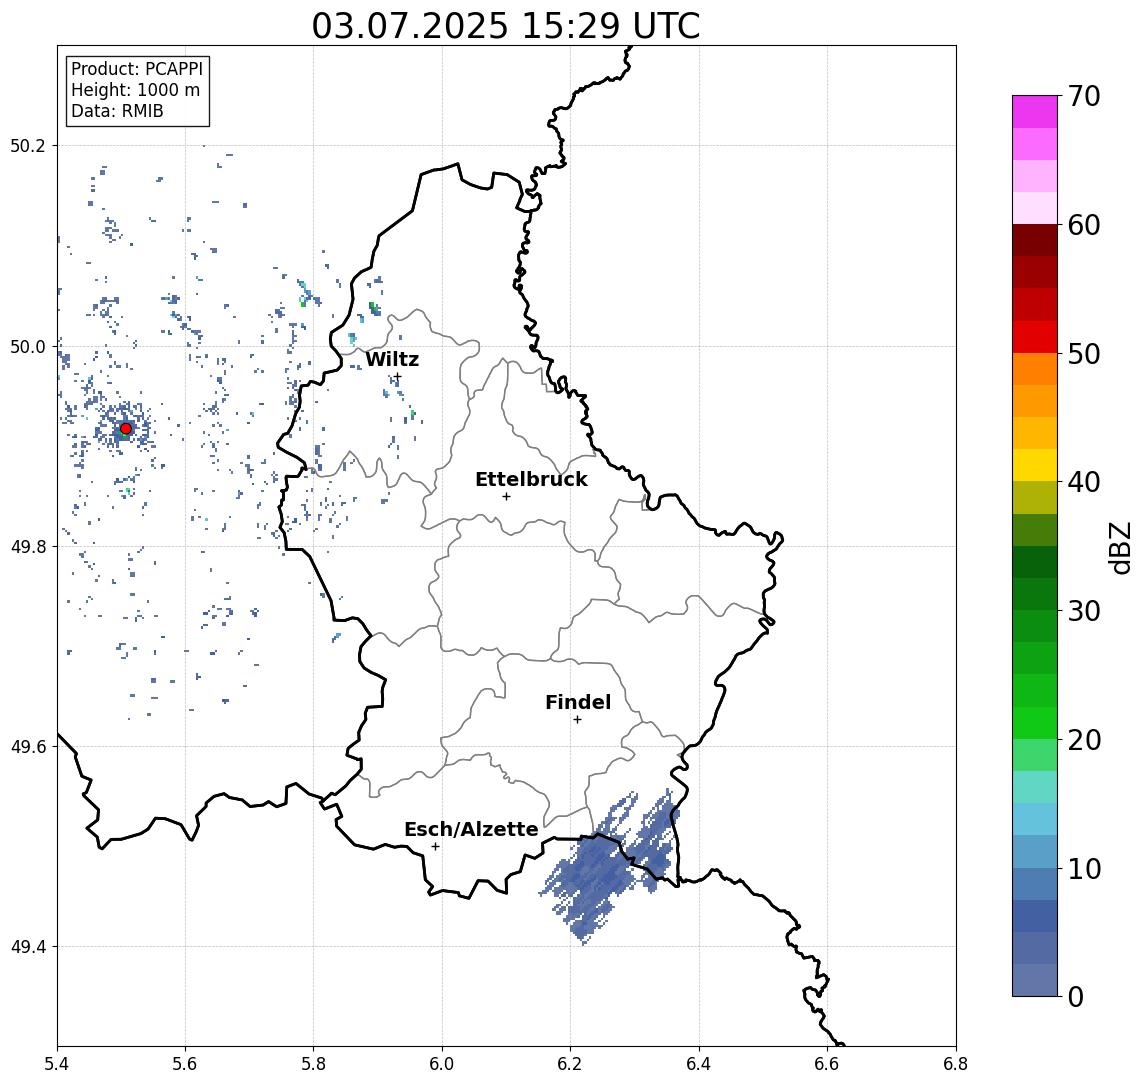Click the latitude tick label 50.0
1145x1084 pixels.
(28, 346)
